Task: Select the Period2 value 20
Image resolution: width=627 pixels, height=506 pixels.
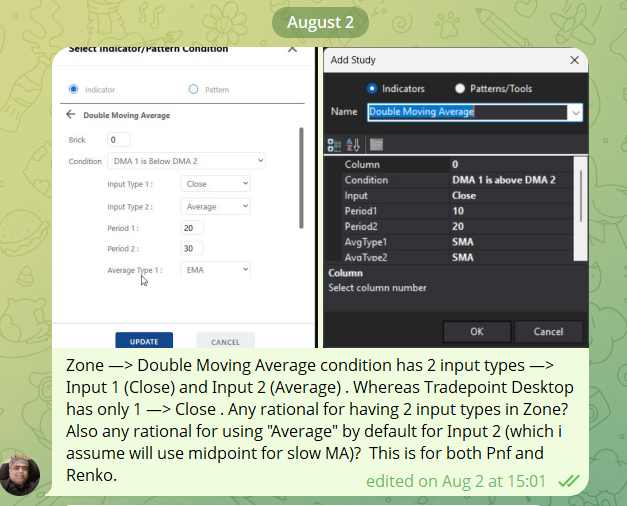Action: pyautogui.click(x=511, y=226)
